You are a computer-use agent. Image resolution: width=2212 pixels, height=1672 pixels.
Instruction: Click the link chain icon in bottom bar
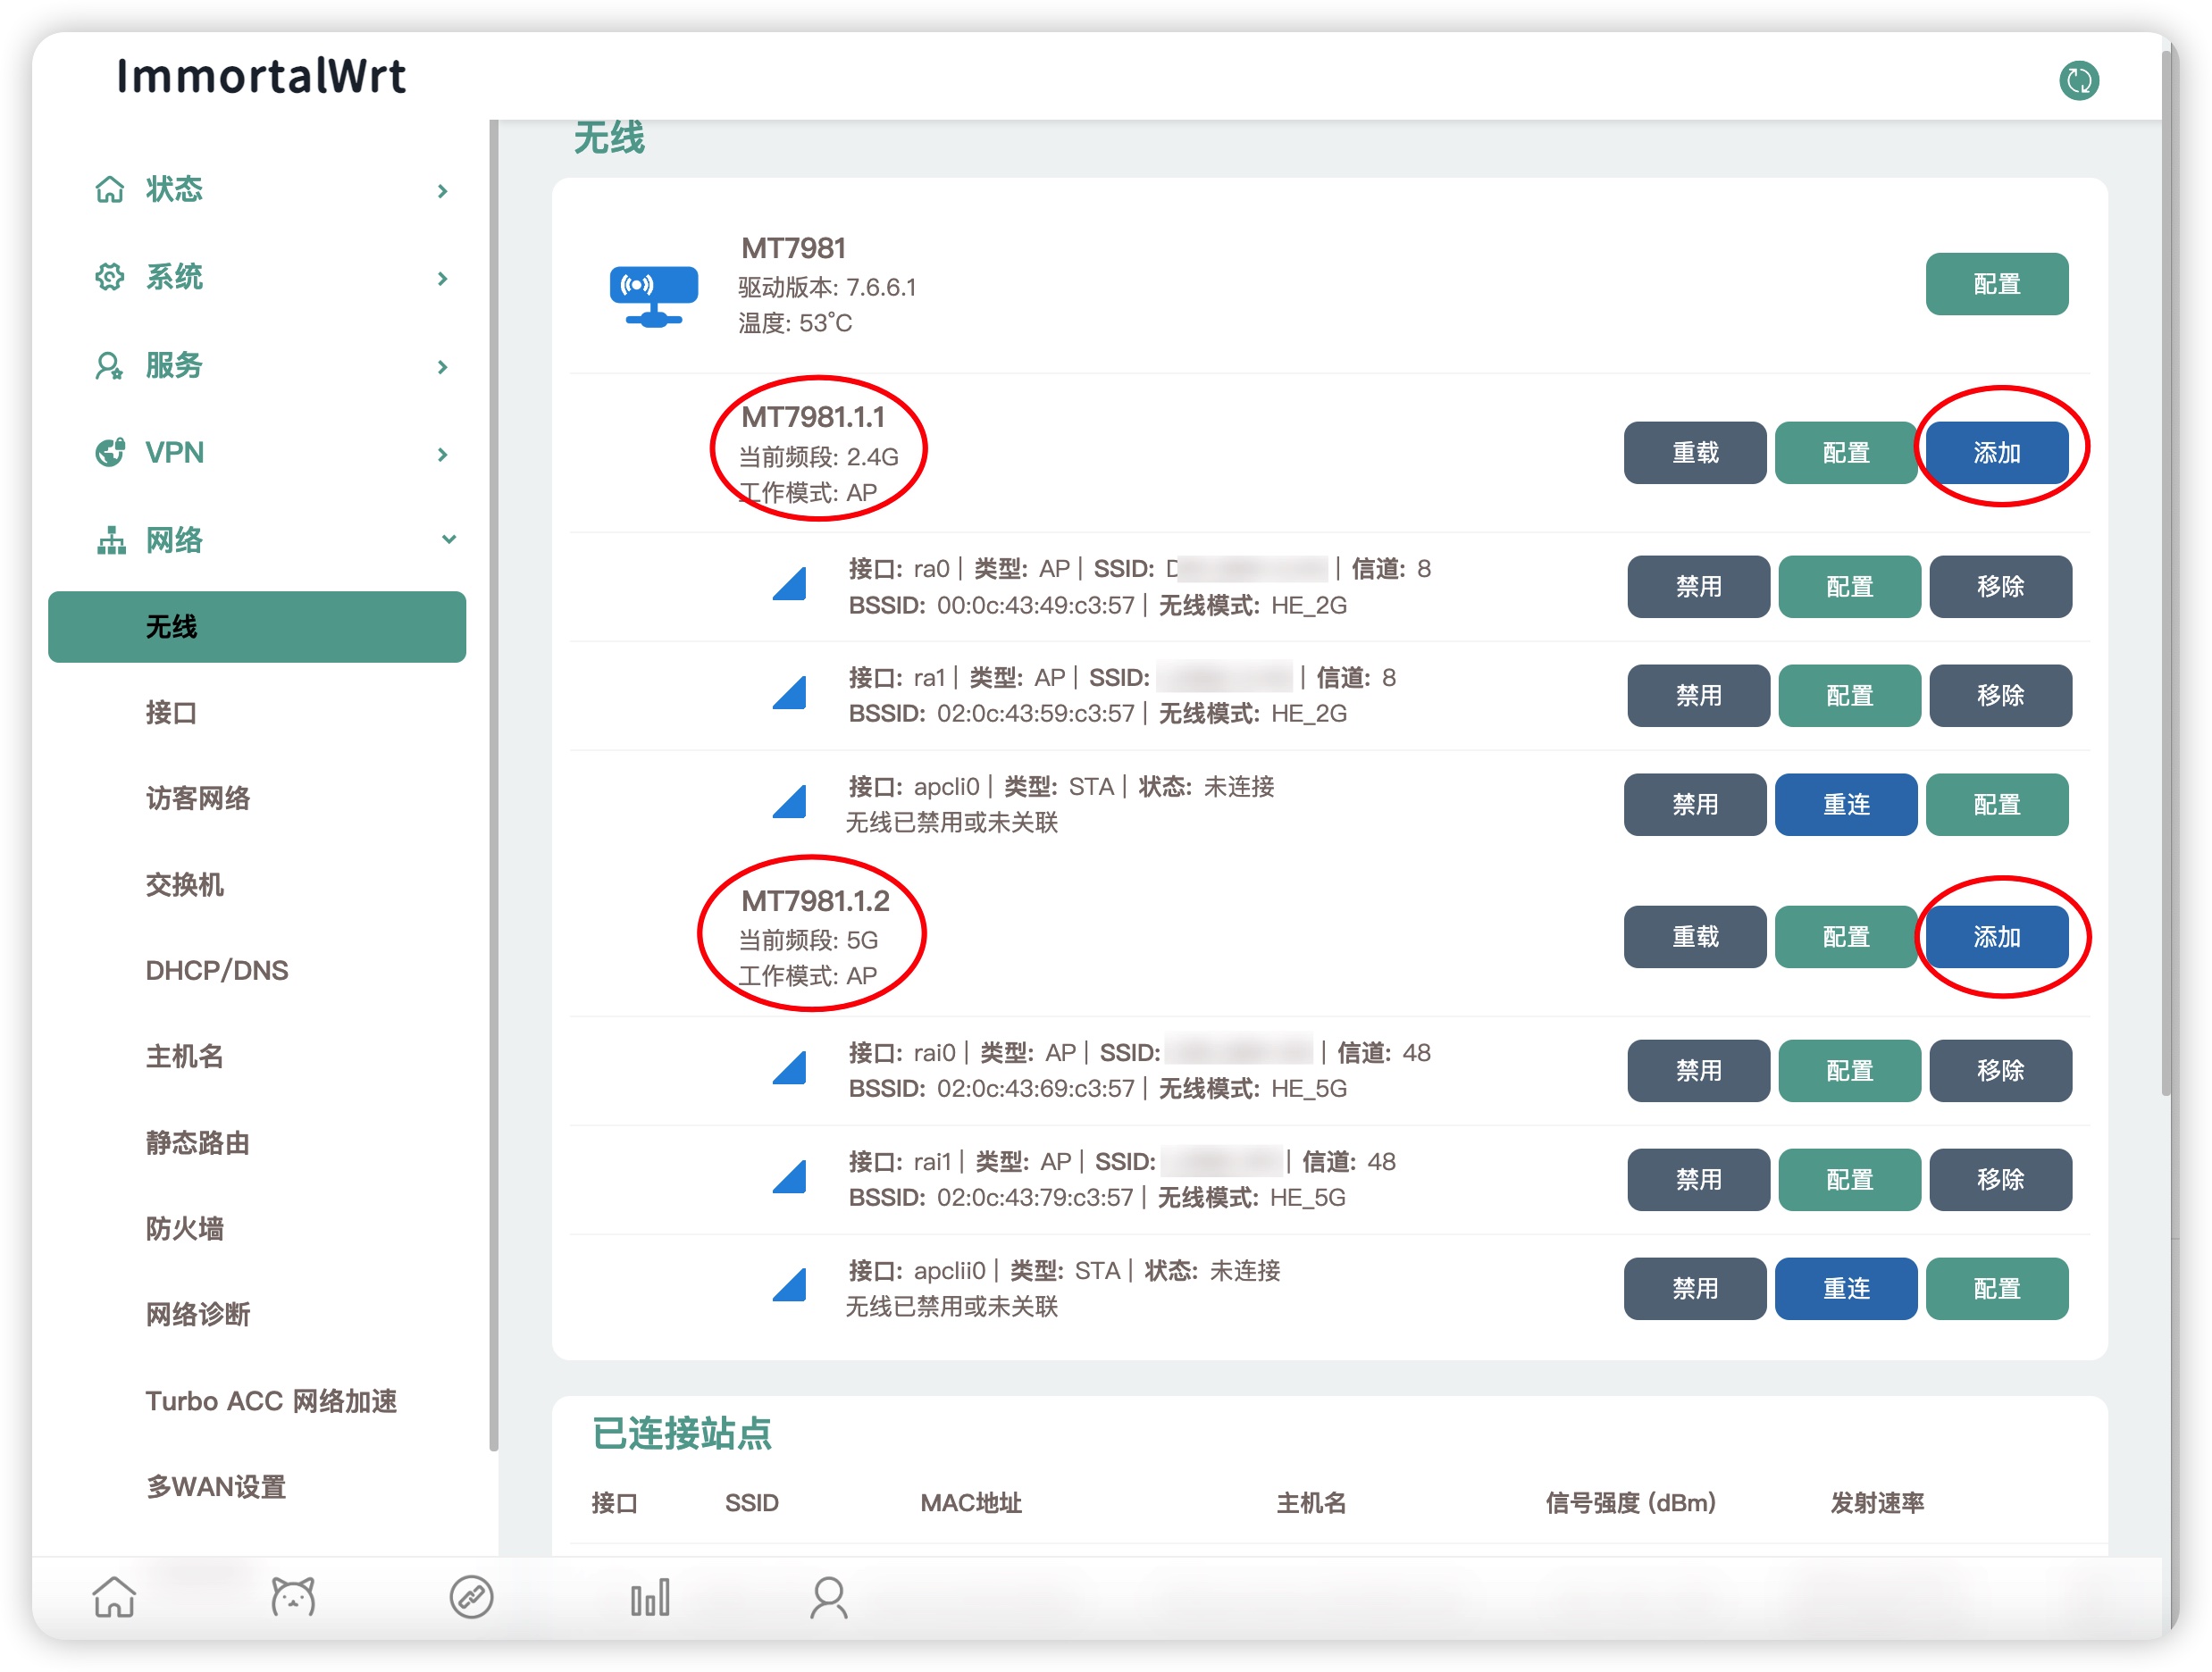(471, 1597)
